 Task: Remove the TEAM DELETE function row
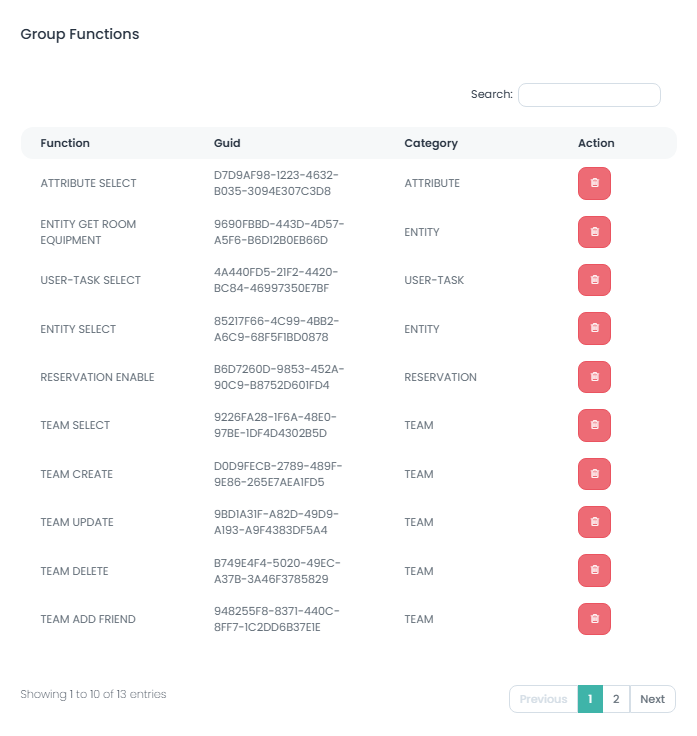[594, 571]
